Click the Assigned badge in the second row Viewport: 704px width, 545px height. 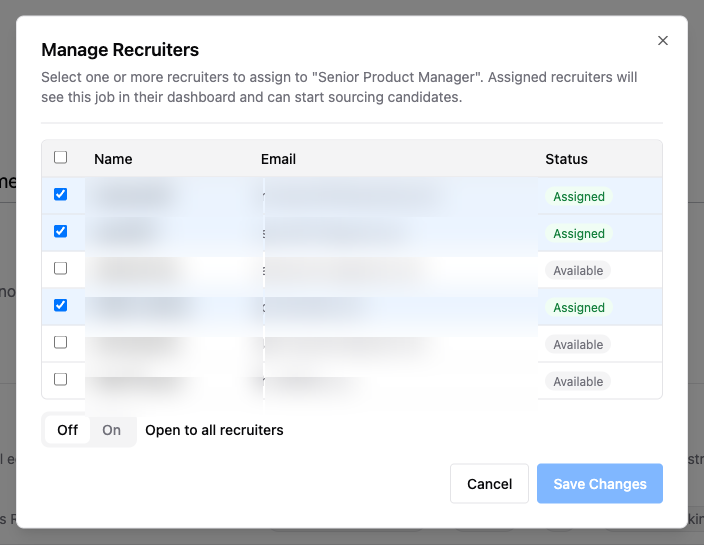click(579, 233)
